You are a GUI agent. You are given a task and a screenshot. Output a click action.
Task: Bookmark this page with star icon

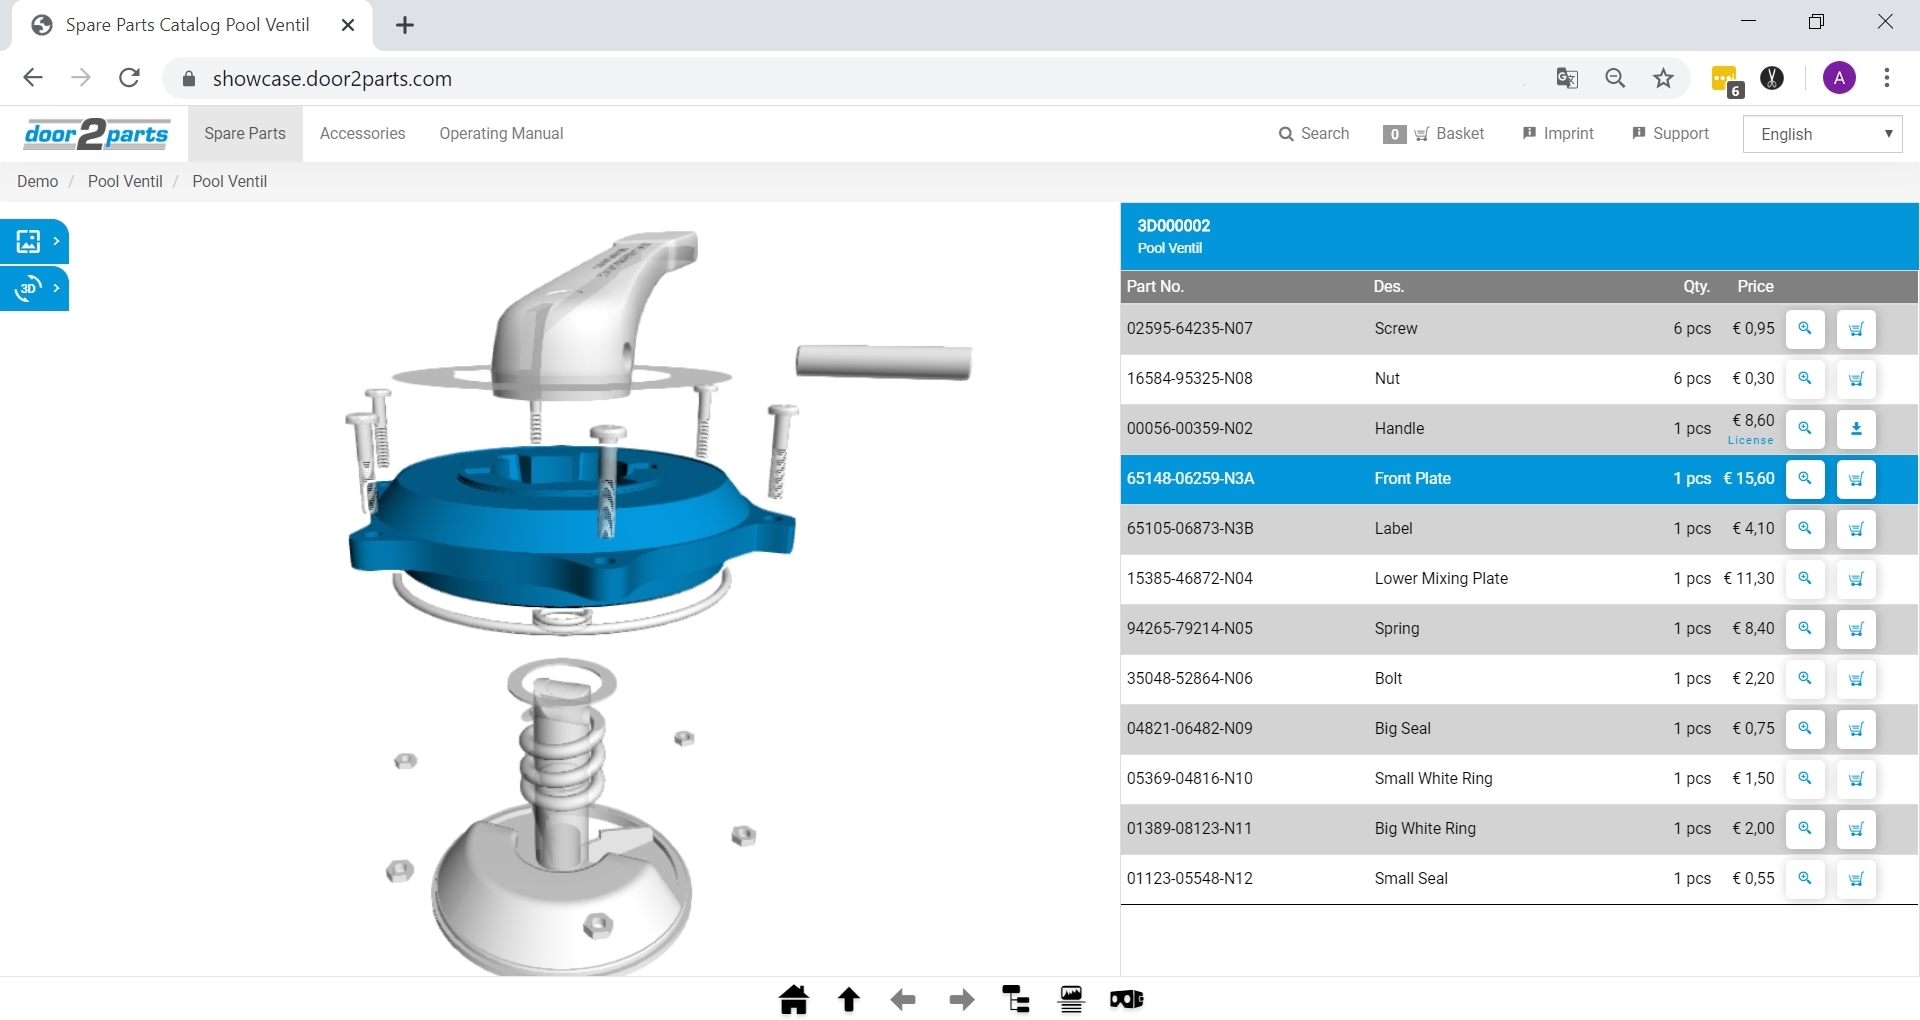click(1663, 78)
